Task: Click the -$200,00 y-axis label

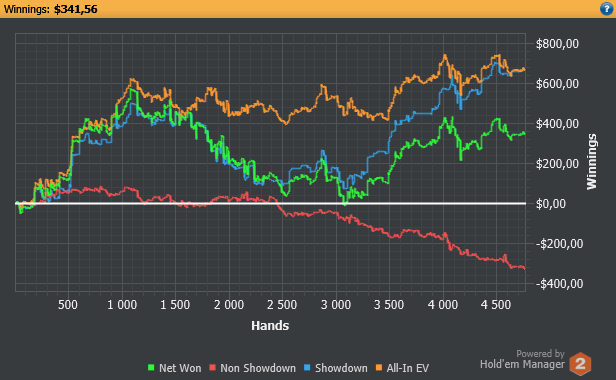Action: point(559,244)
